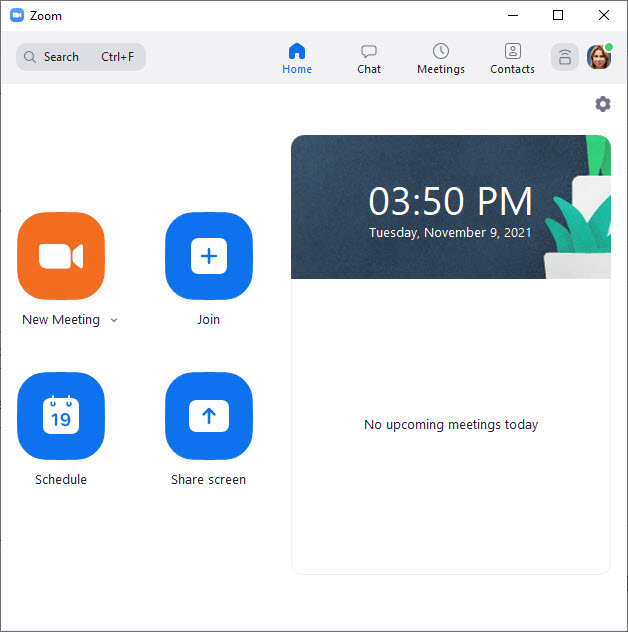Click the 'No upcoming meetings today' text

coord(451,424)
